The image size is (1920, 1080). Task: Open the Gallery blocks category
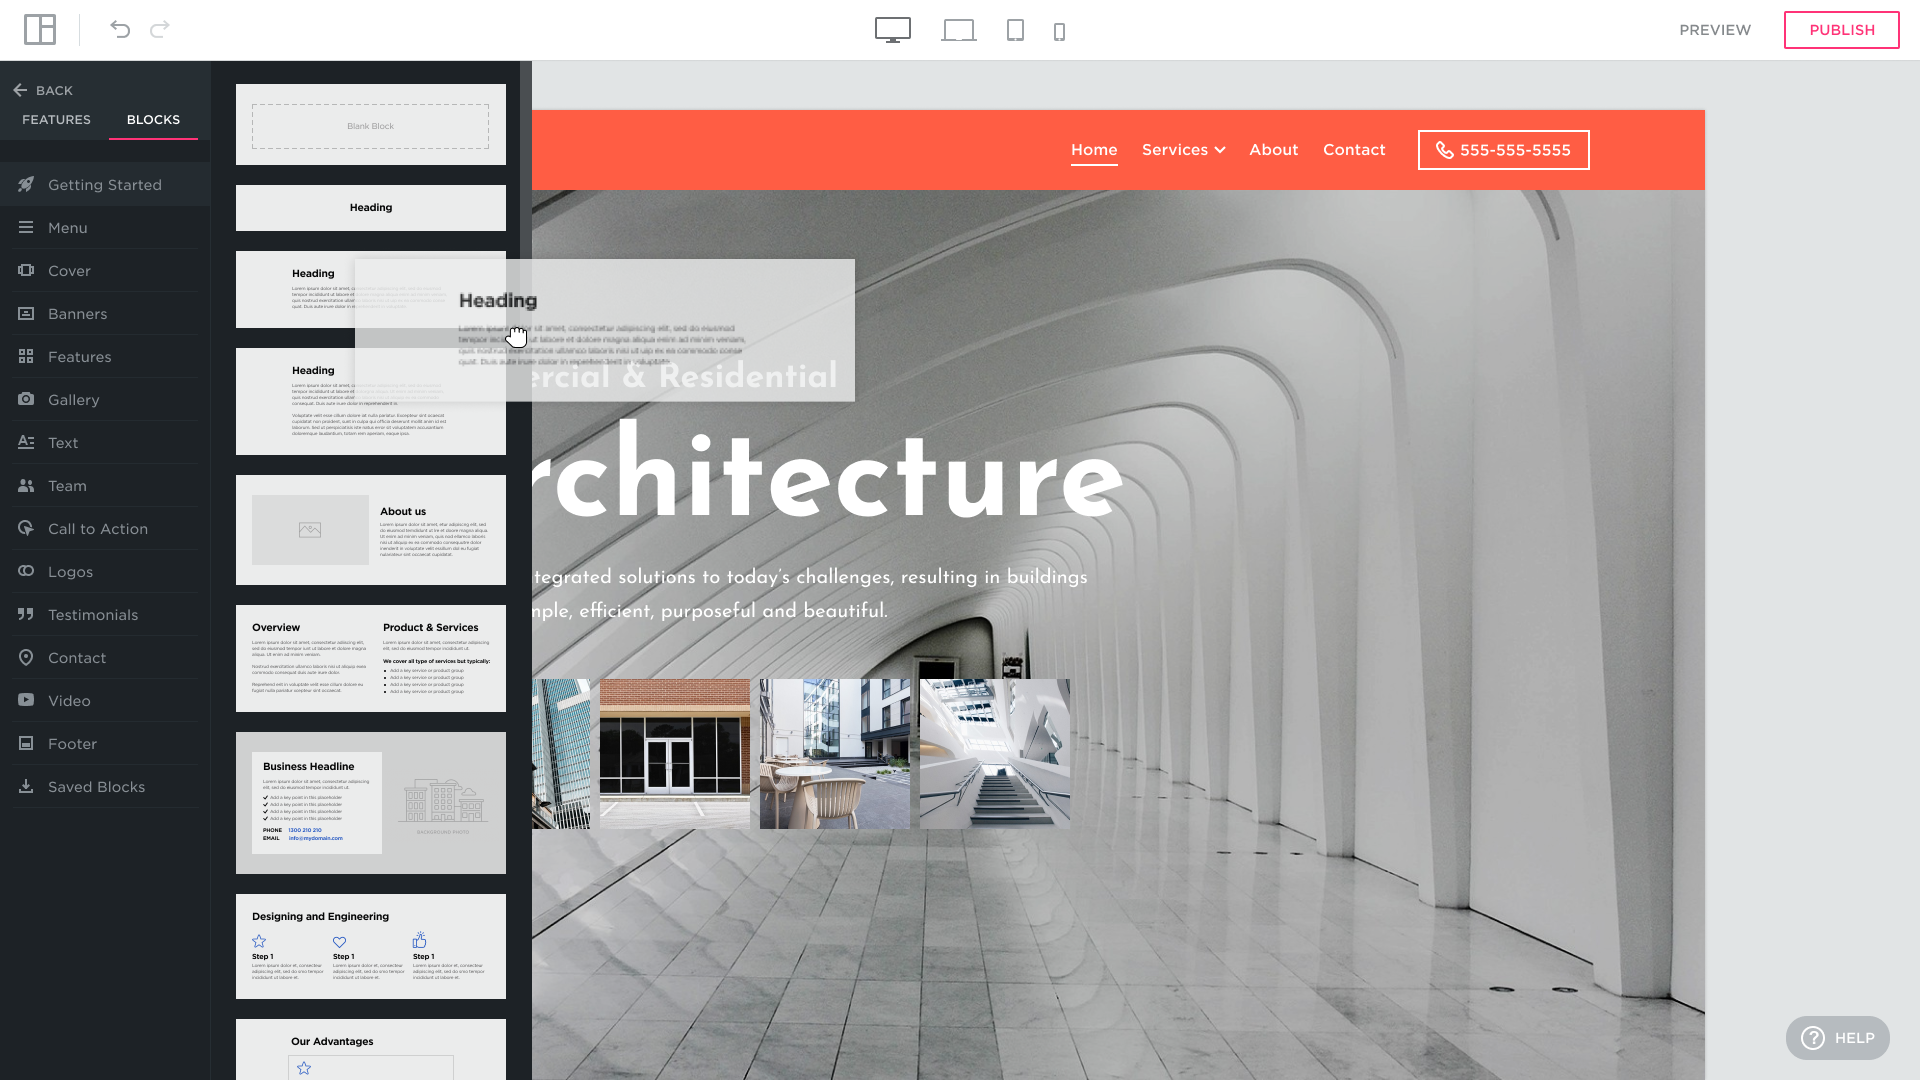pyautogui.click(x=73, y=400)
